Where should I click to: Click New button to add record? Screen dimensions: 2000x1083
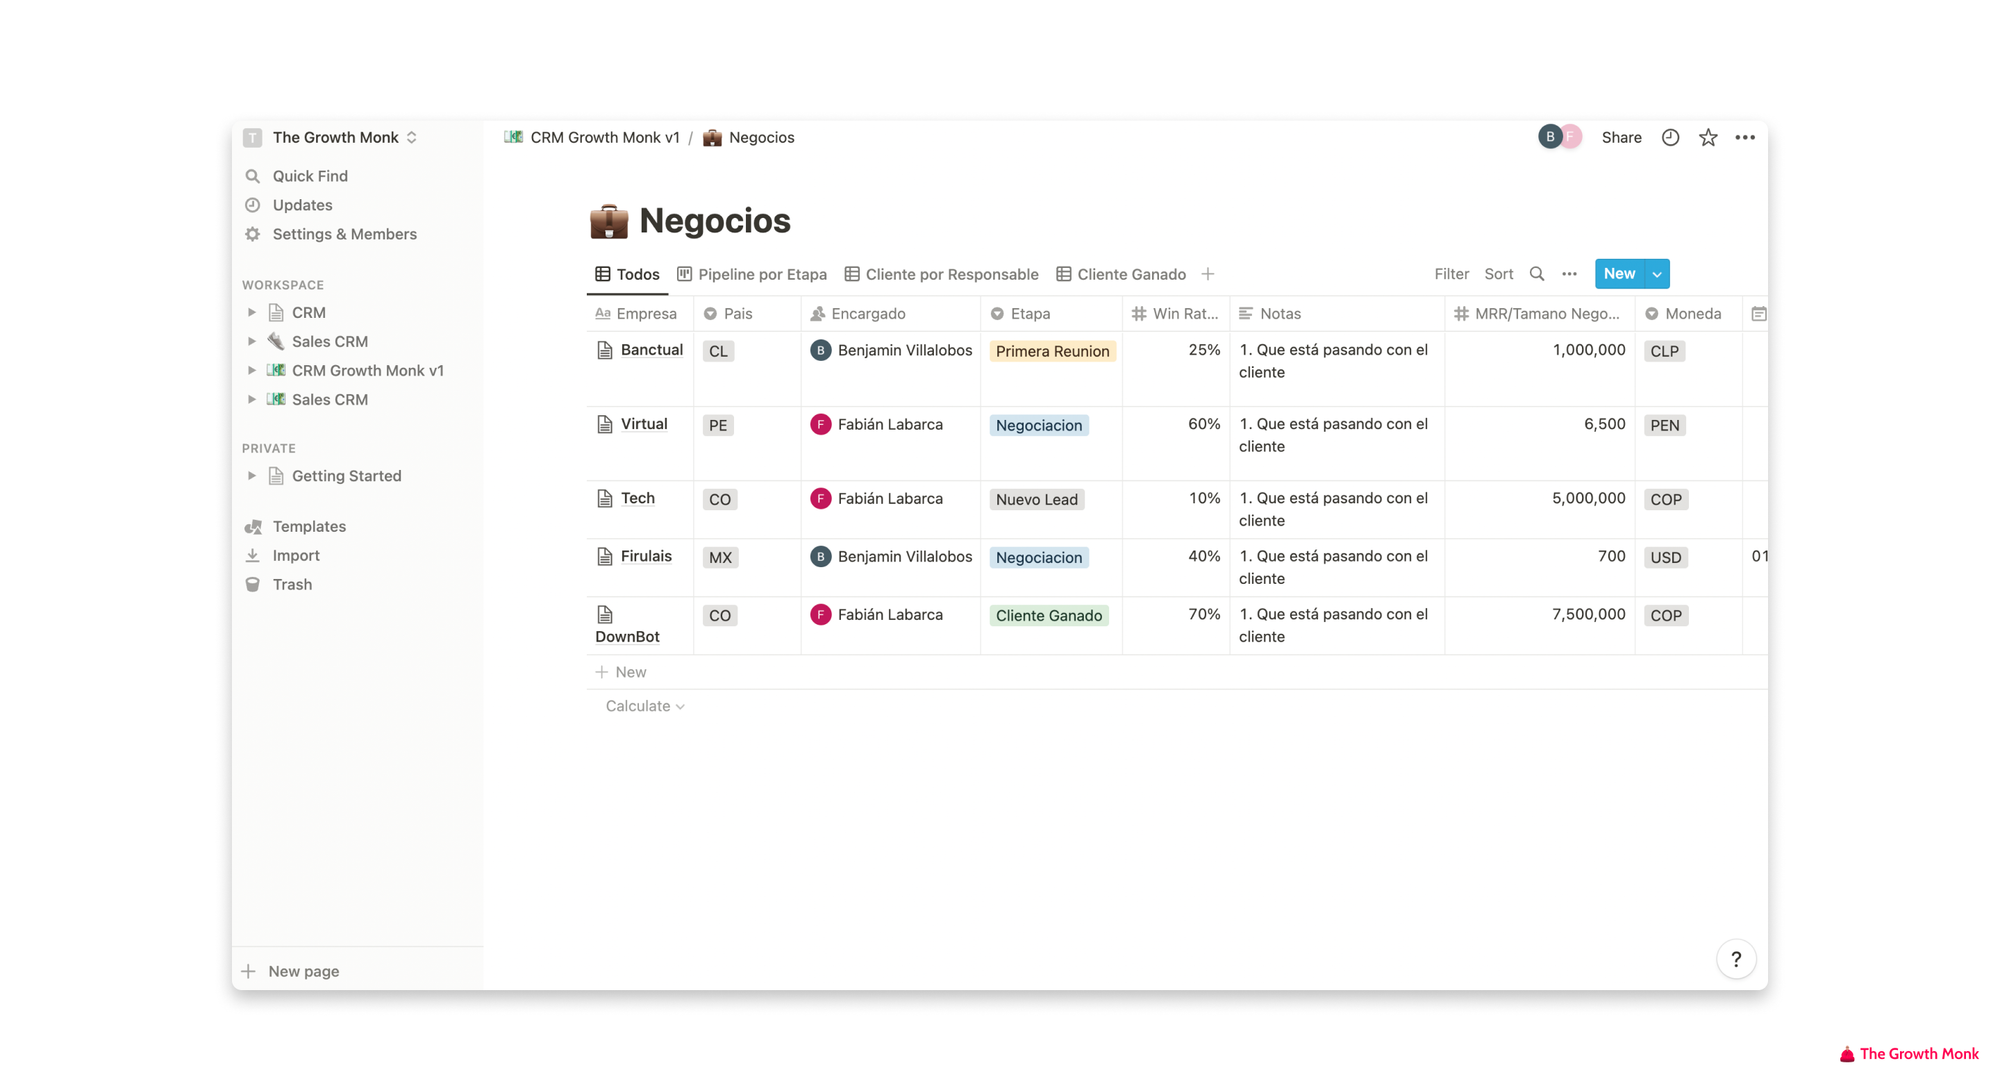coord(1619,272)
